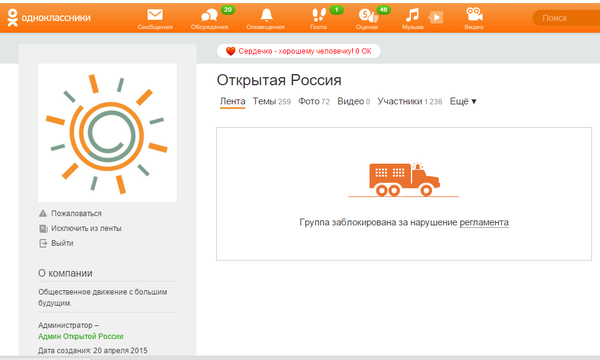Click the О компании heading

pos(65,273)
